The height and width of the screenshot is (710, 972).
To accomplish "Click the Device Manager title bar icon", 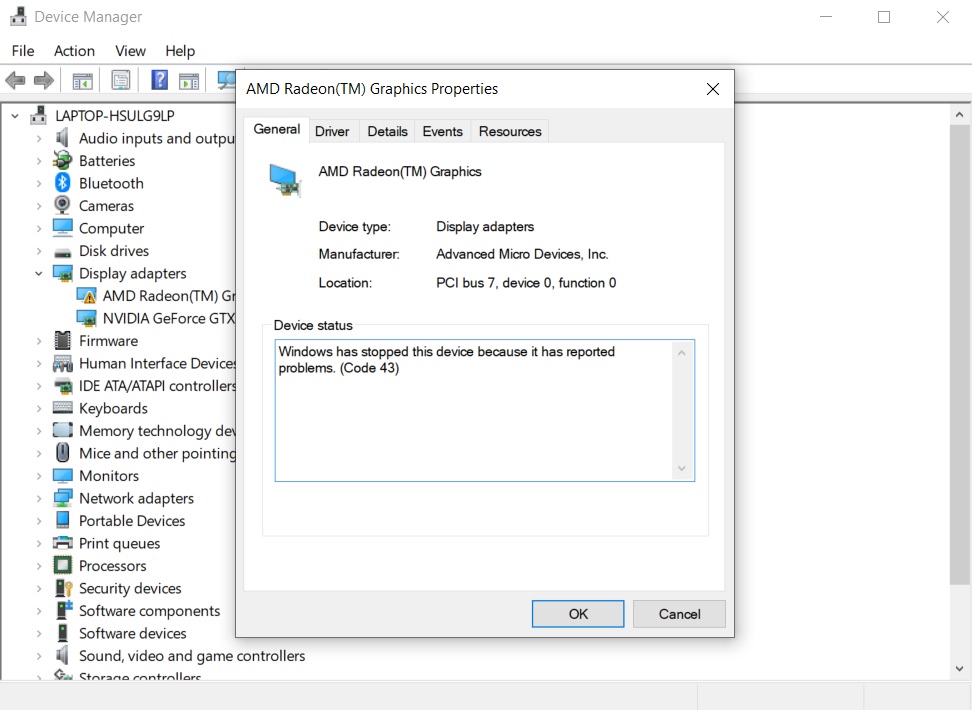I will [19, 17].
